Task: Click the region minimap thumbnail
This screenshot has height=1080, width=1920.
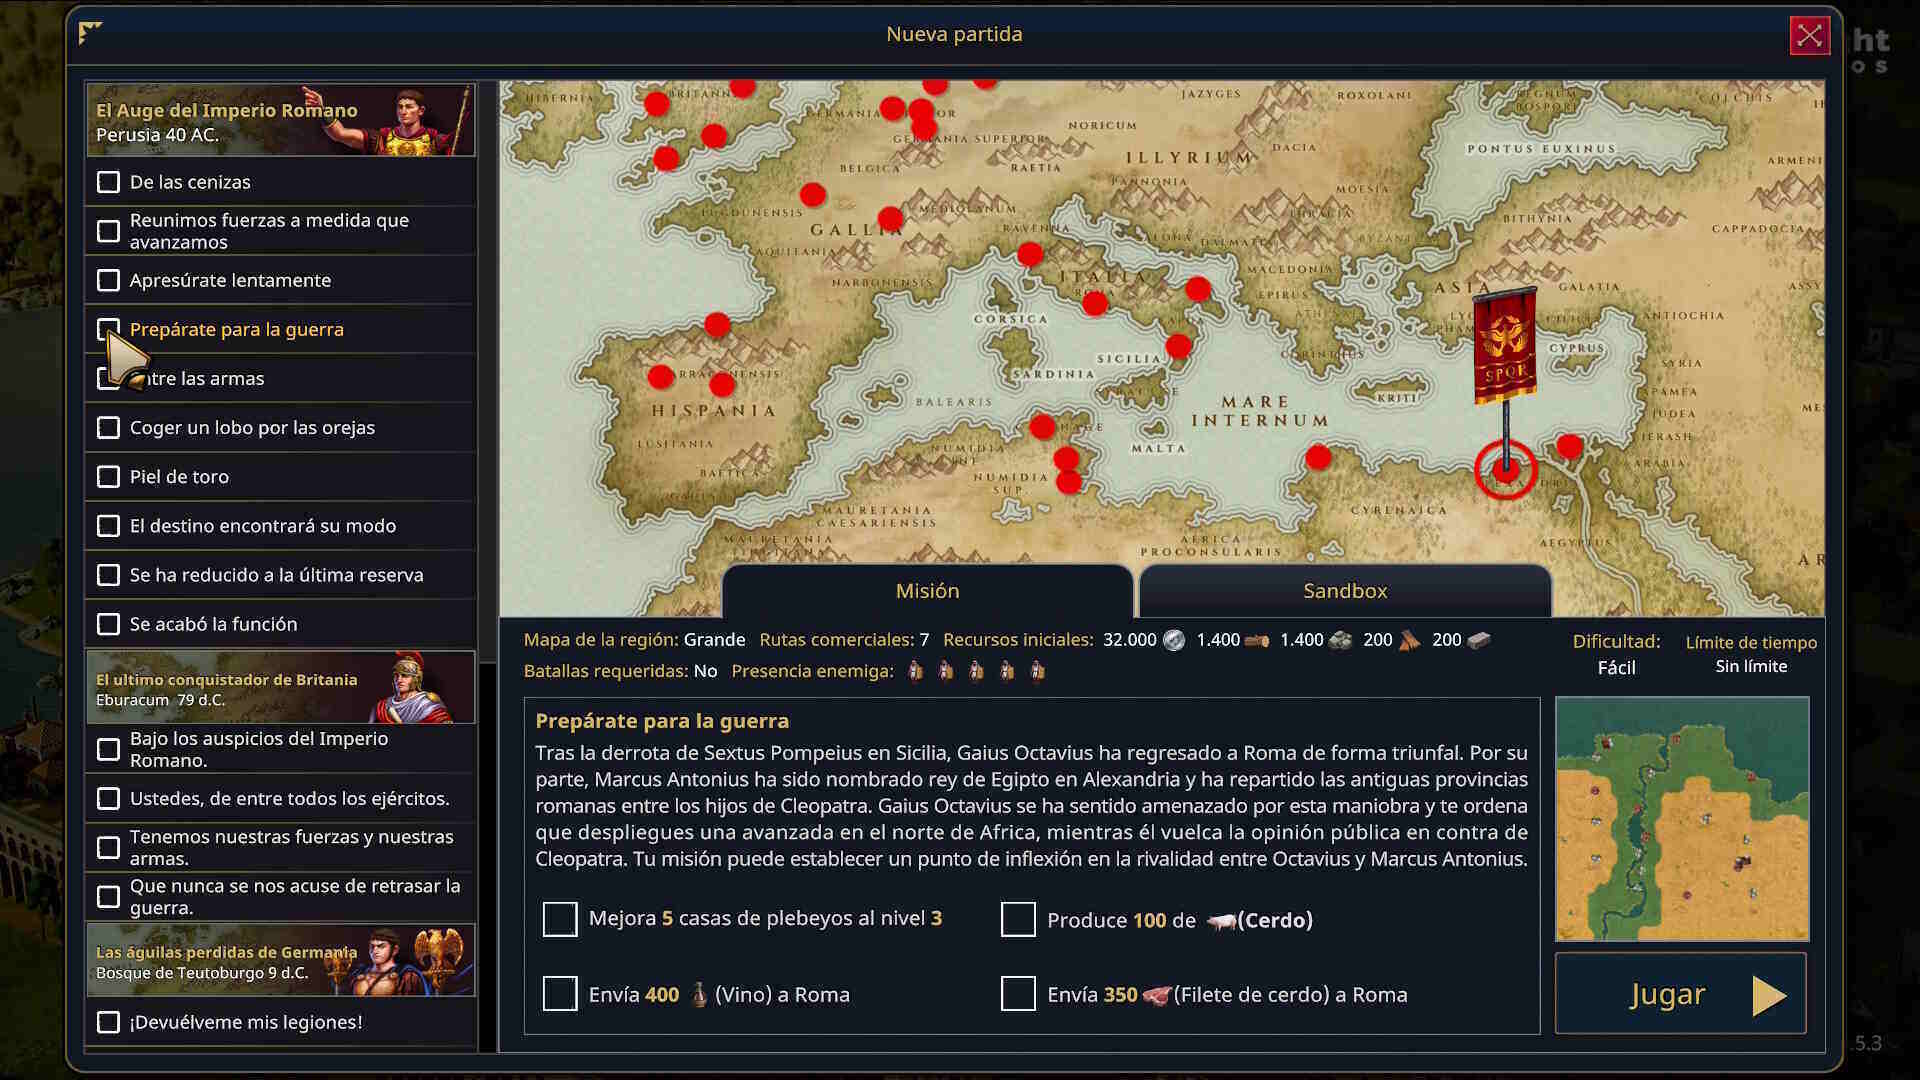Action: (1681, 819)
